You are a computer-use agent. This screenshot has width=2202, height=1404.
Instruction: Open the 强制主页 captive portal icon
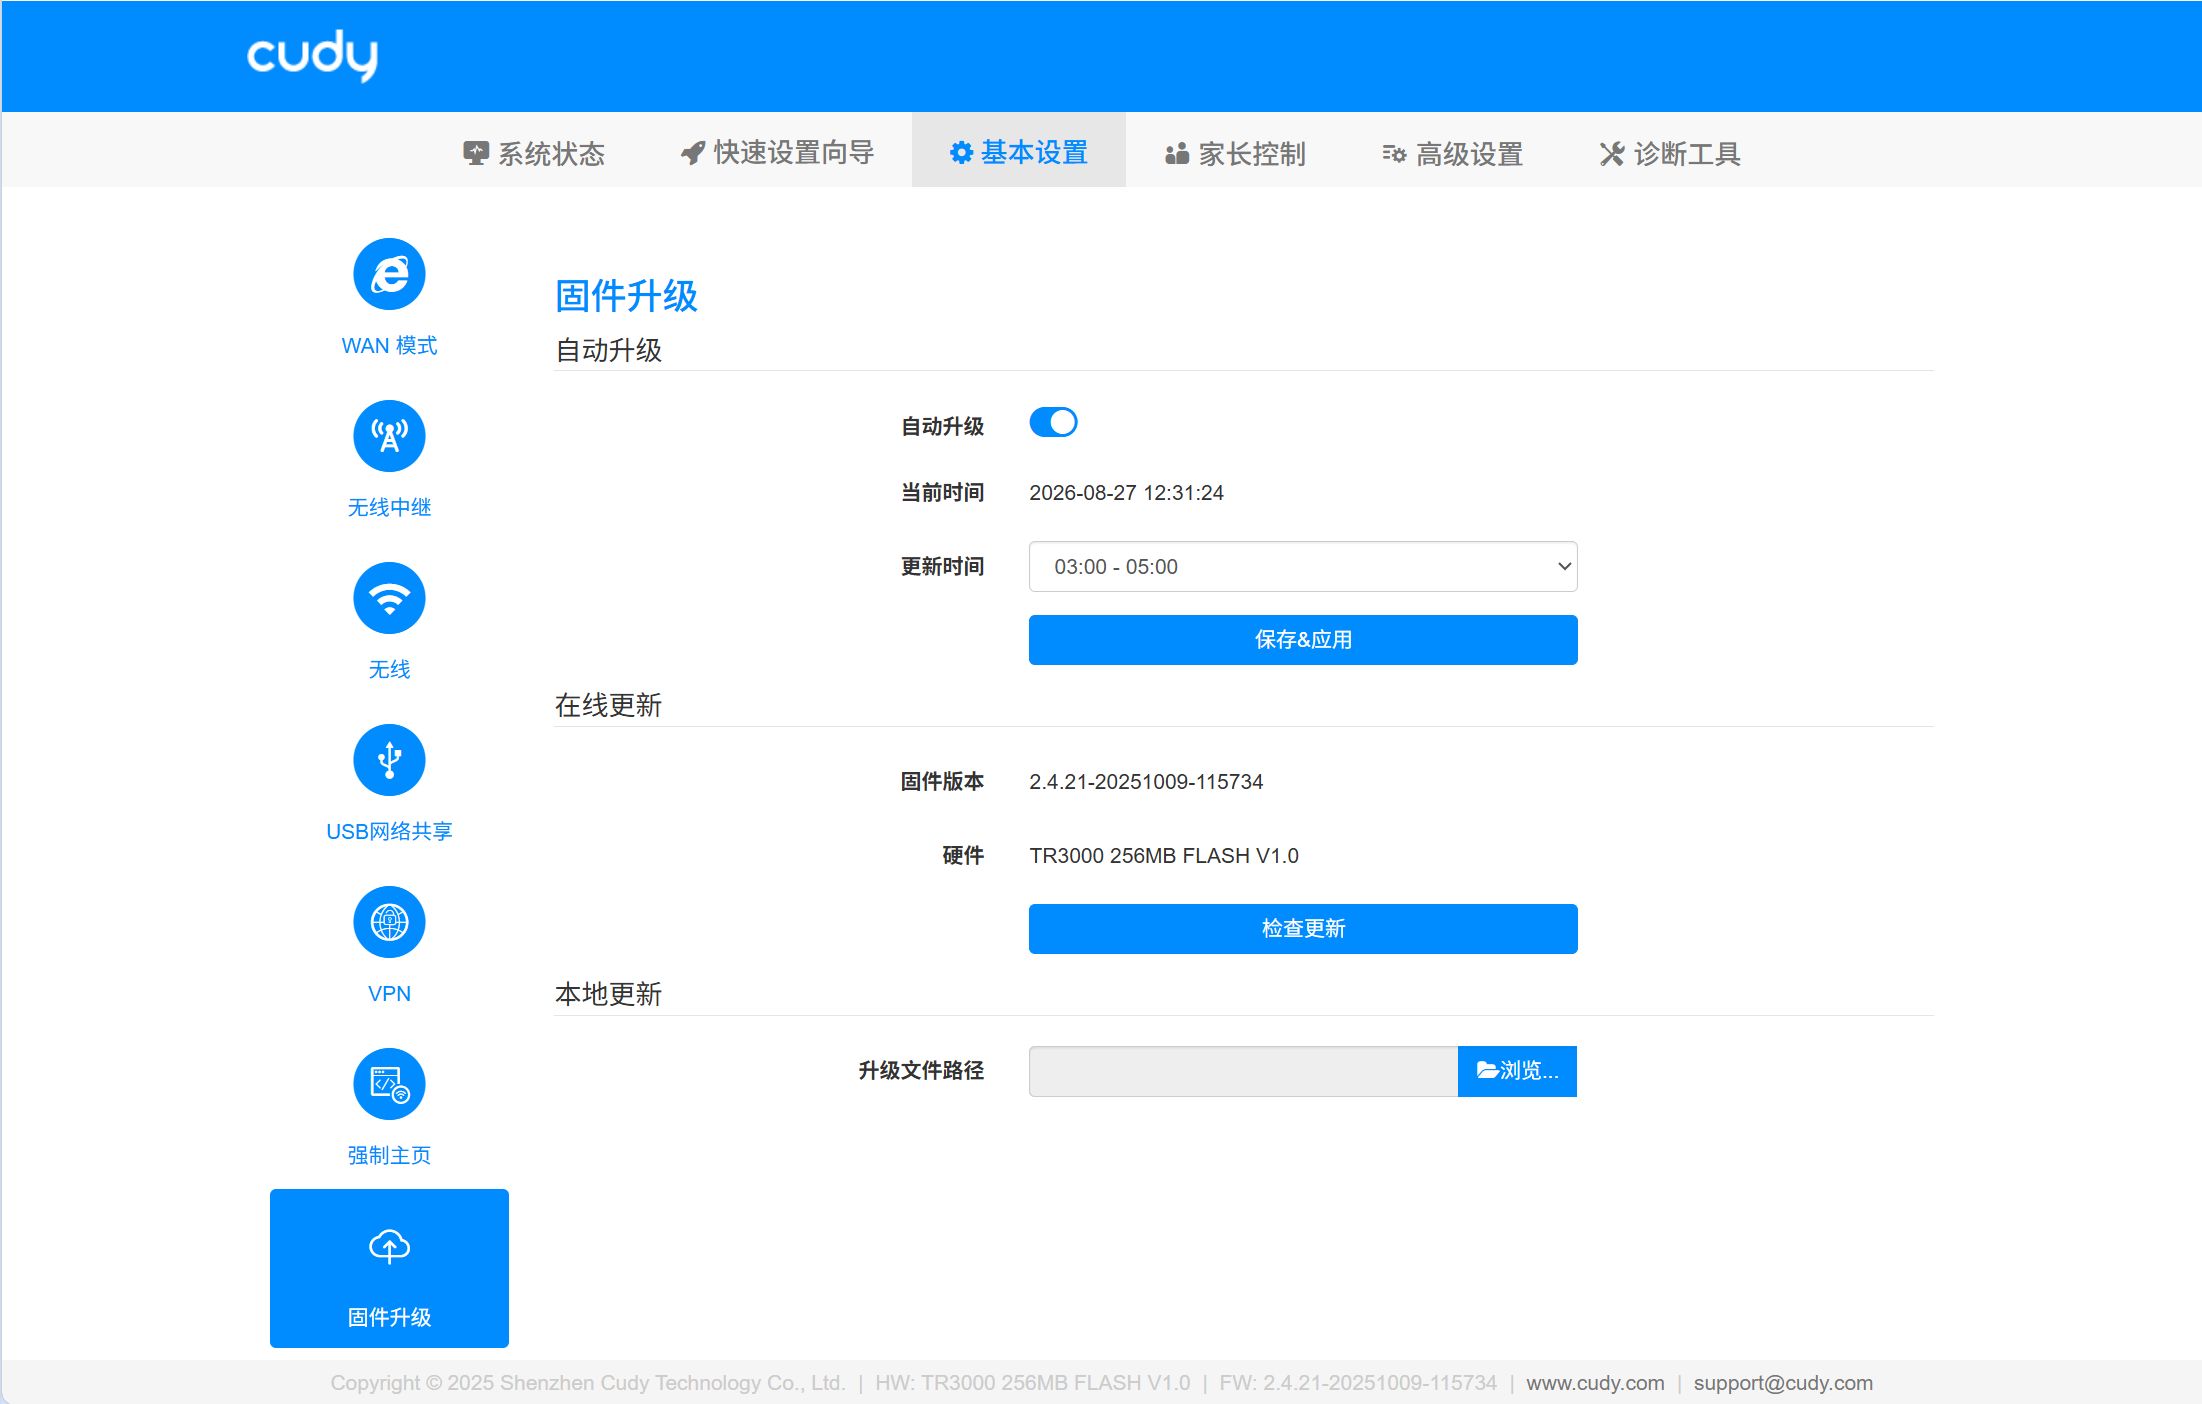click(x=389, y=1084)
